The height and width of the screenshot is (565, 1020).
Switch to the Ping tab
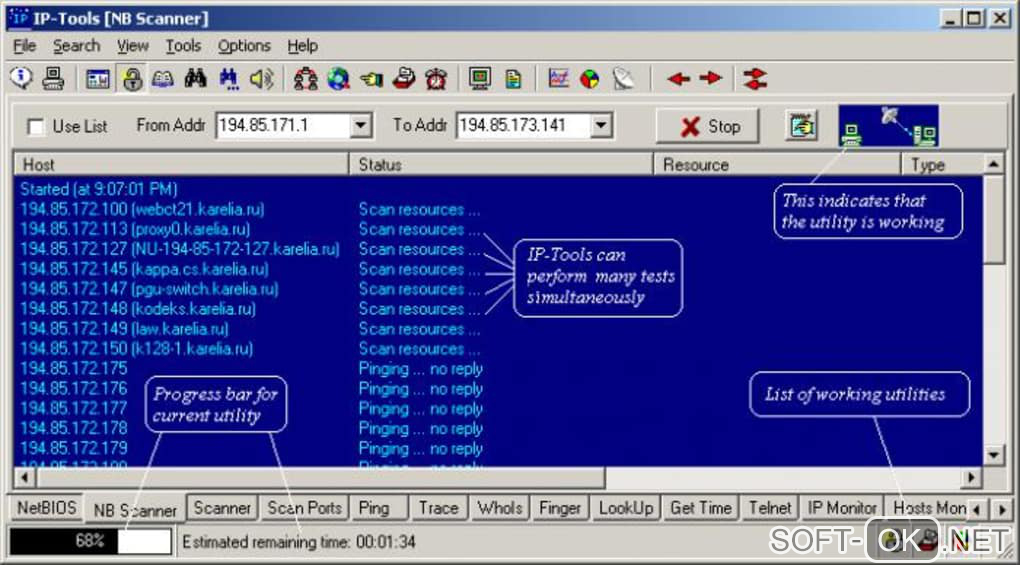tap(379, 508)
